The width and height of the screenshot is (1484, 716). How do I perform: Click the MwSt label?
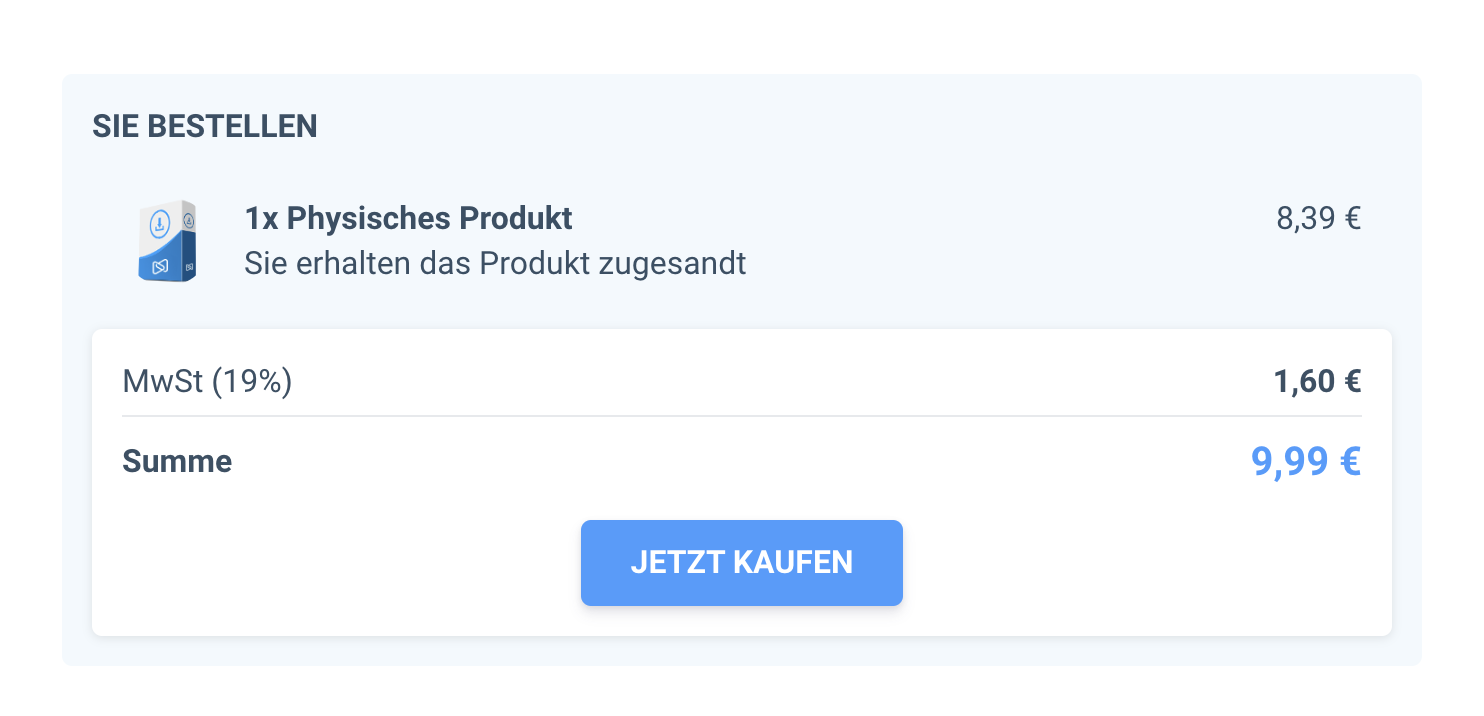point(163,381)
